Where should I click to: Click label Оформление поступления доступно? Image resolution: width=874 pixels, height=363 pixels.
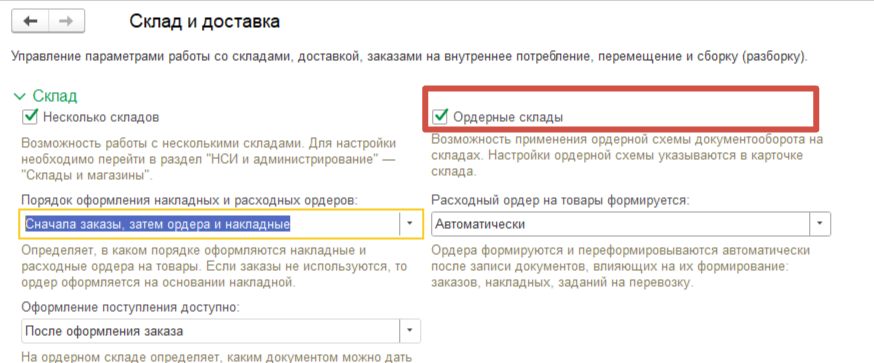click(x=131, y=307)
